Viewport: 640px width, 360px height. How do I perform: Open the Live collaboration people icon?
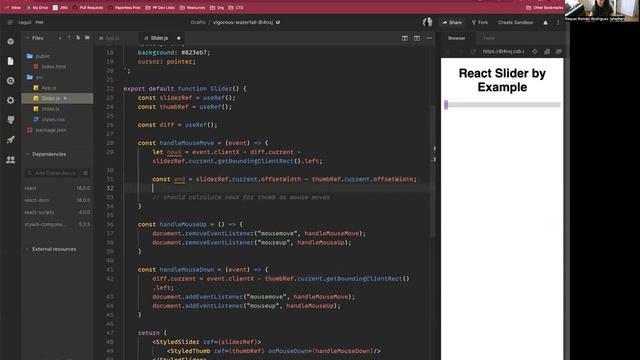tap(11, 160)
